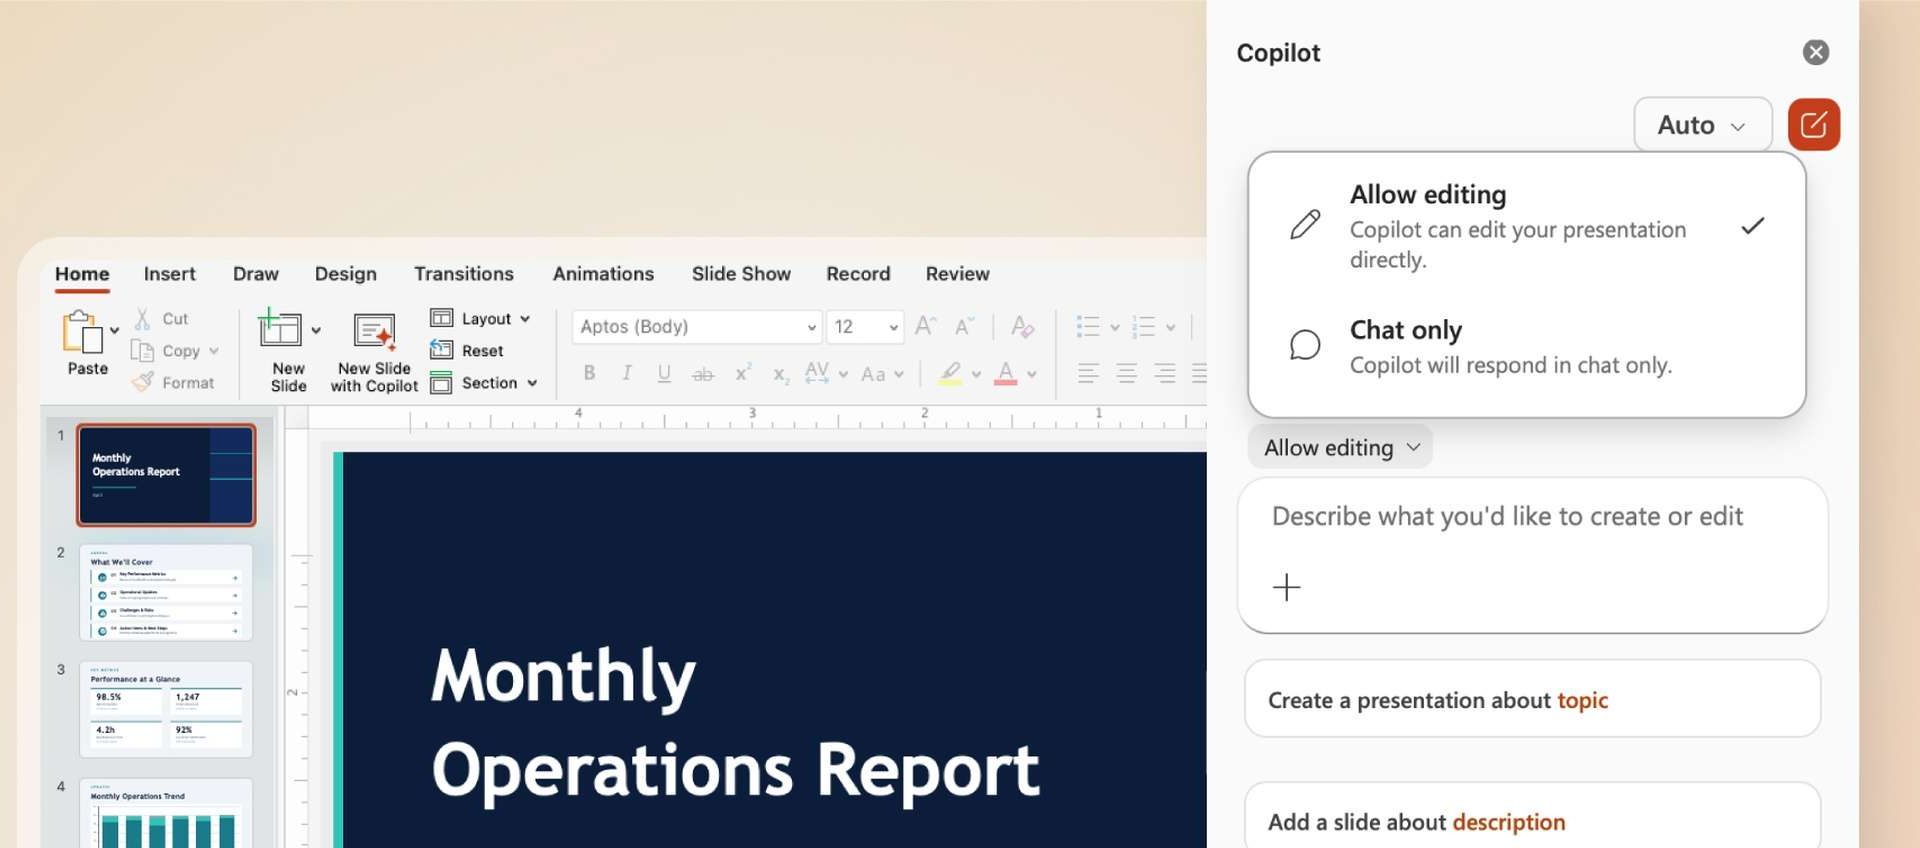Apply Underline formatting
Viewport: 1920px width, 848px height.
pos(664,373)
